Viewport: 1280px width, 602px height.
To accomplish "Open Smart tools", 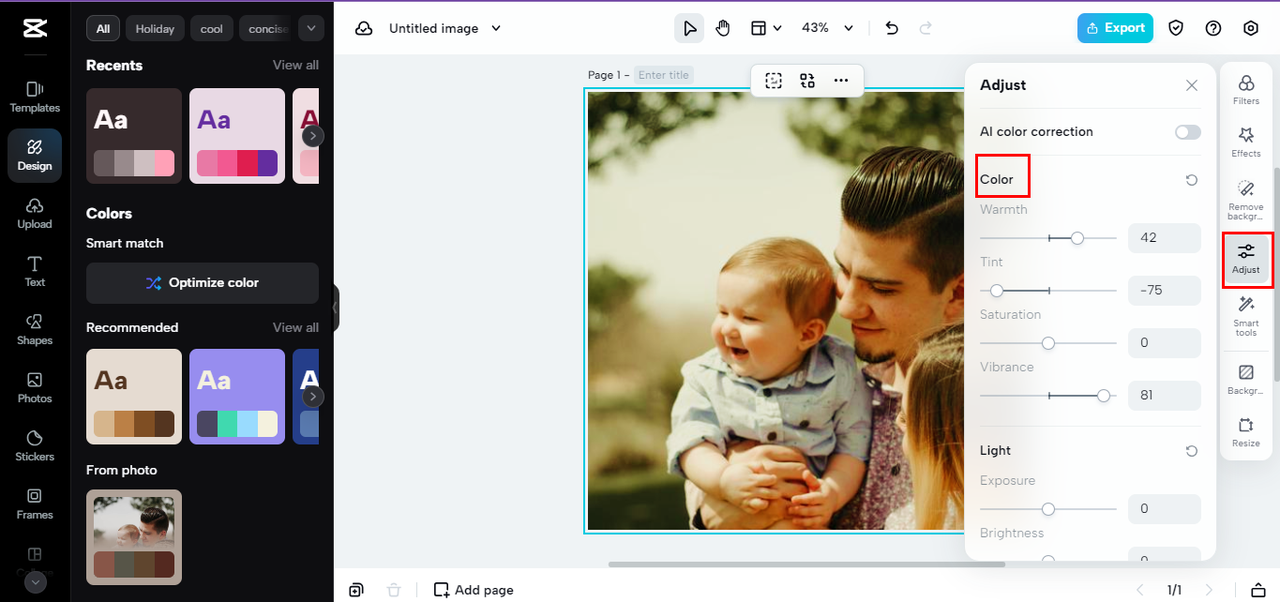I will (x=1246, y=316).
